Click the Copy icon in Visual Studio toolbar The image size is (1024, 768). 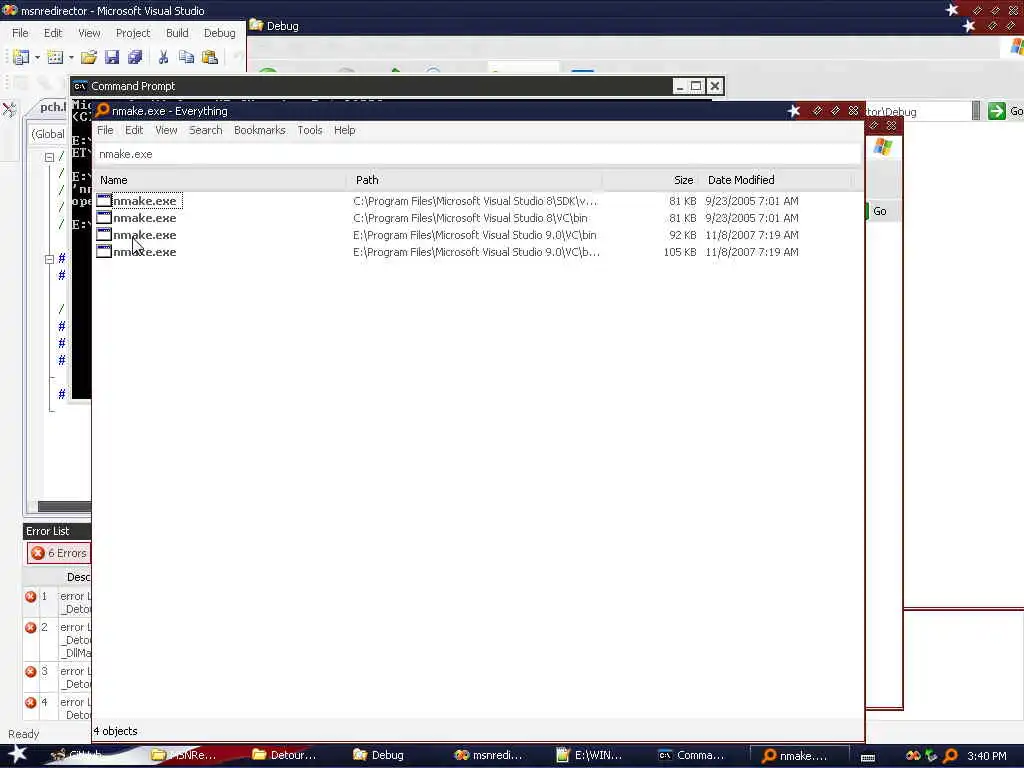[187, 57]
